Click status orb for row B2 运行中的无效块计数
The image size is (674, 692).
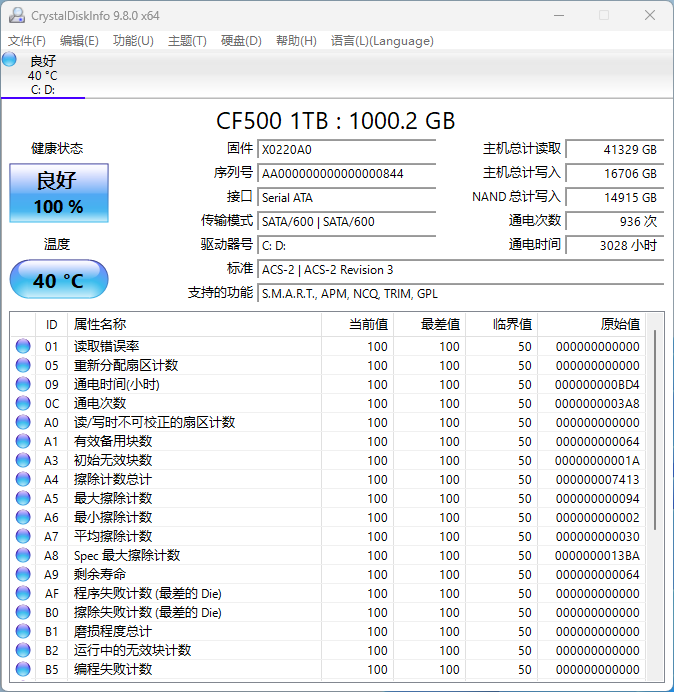(x=23, y=650)
